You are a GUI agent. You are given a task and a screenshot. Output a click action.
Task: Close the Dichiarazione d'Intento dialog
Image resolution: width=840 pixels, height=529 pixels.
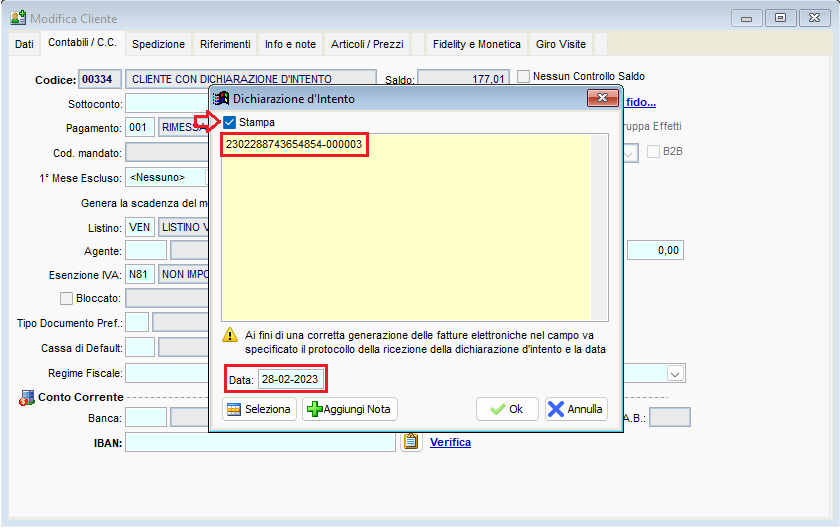(x=600, y=98)
